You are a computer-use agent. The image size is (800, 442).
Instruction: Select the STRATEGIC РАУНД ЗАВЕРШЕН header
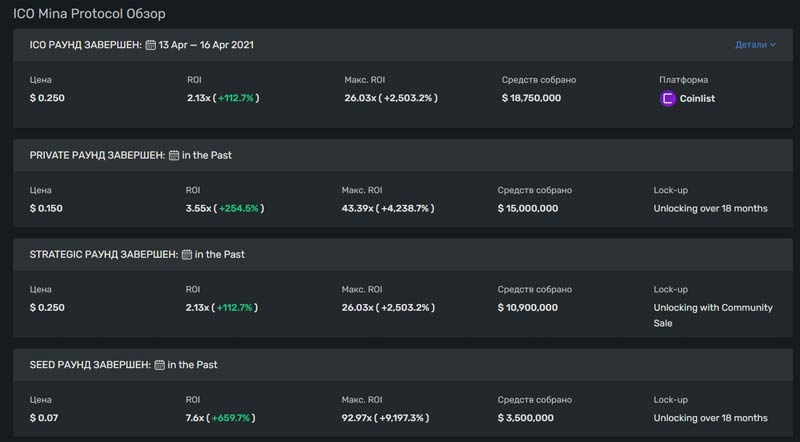click(104, 254)
